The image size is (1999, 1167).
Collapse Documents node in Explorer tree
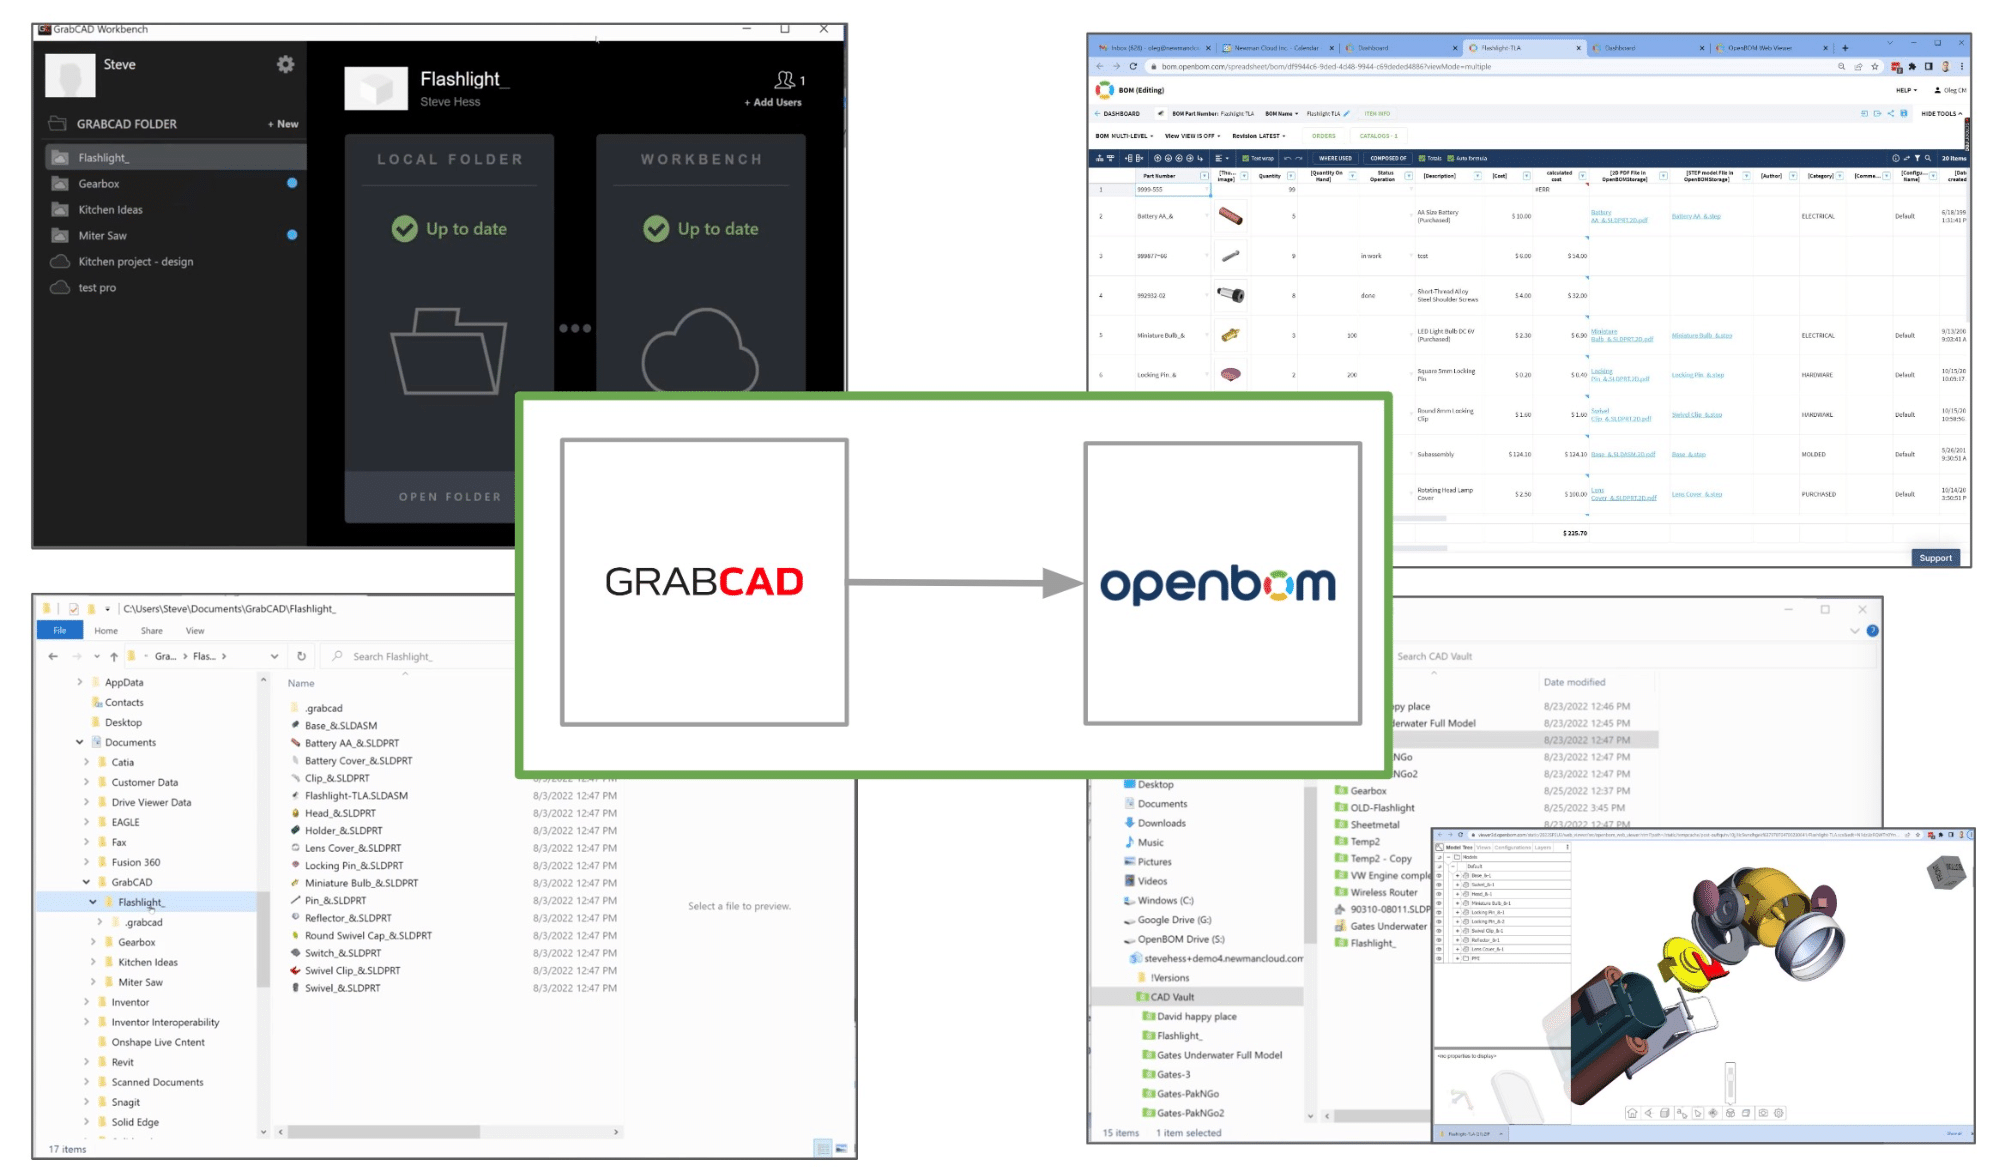click(x=80, y=742)
